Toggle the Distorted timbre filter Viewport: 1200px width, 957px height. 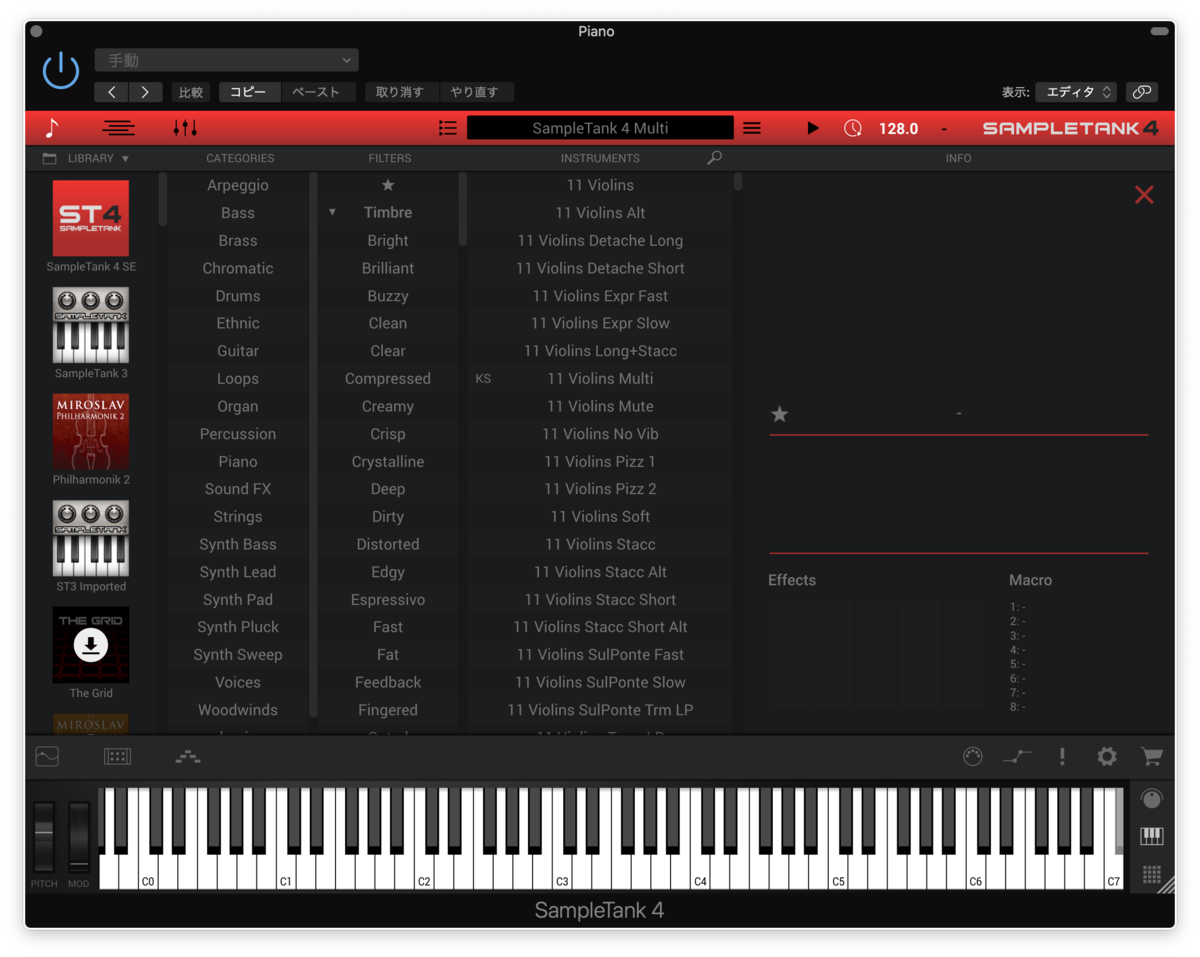[x=388, y=545]
